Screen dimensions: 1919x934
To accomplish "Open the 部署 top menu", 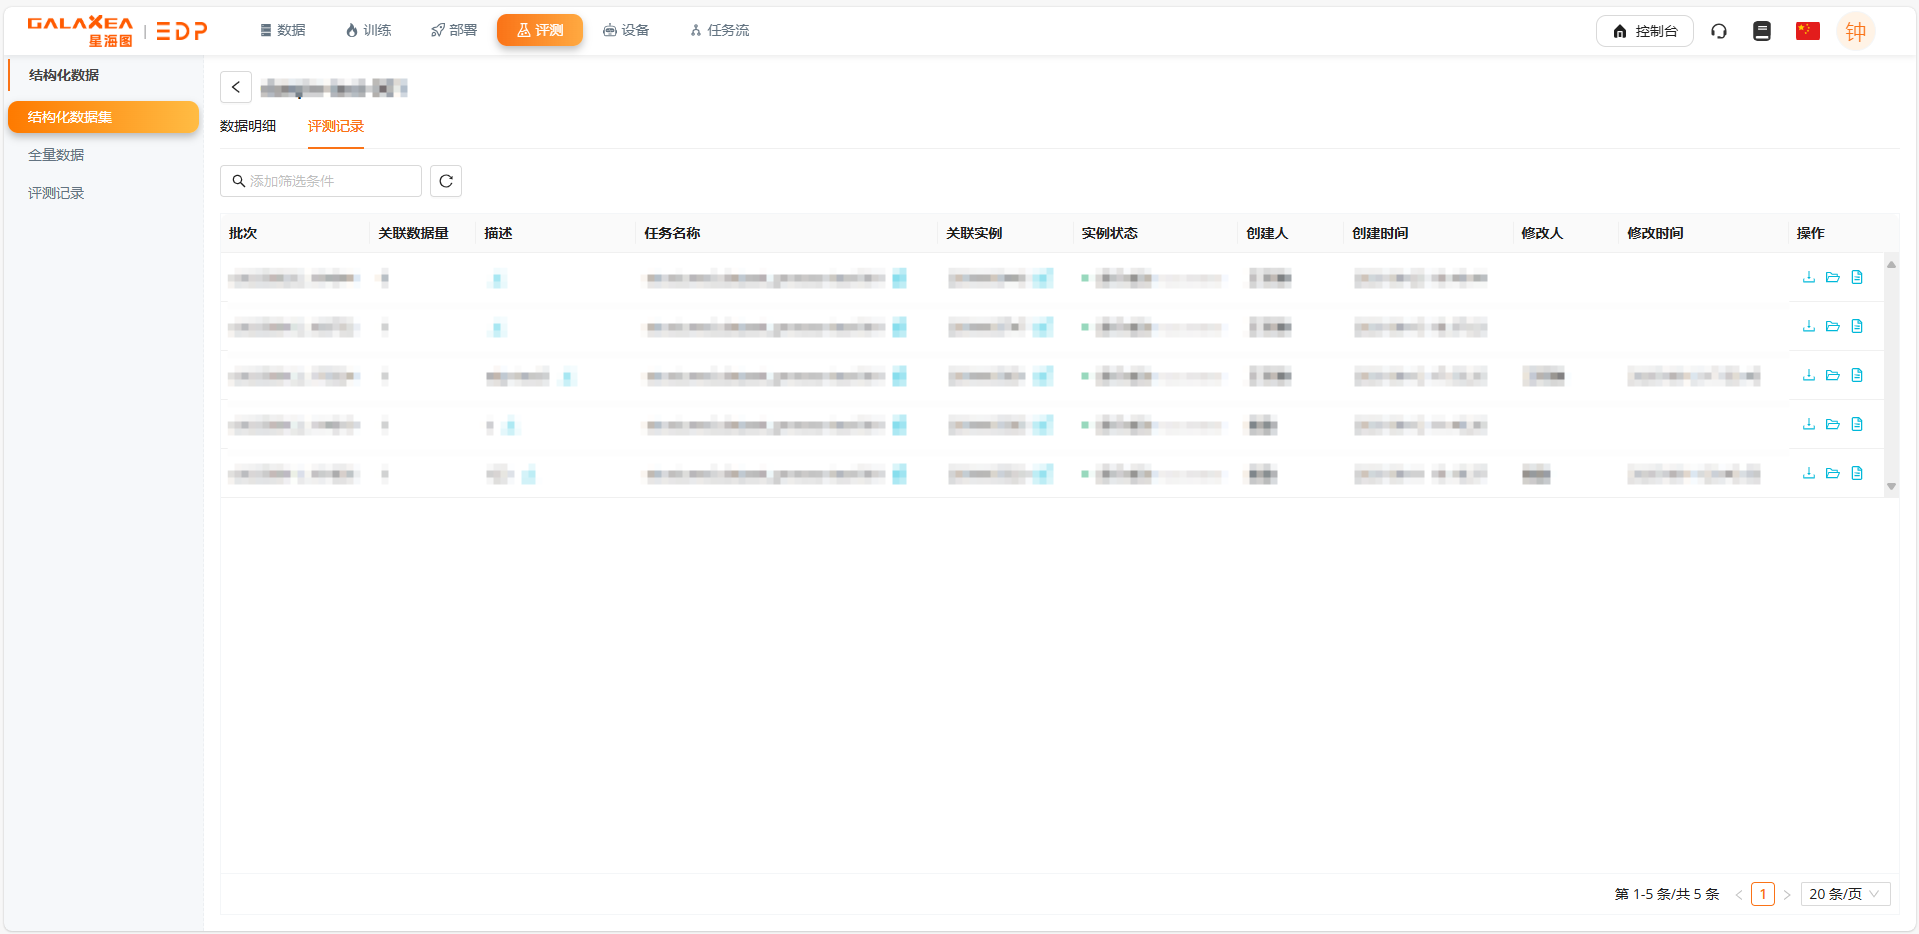I will (454, 30).
